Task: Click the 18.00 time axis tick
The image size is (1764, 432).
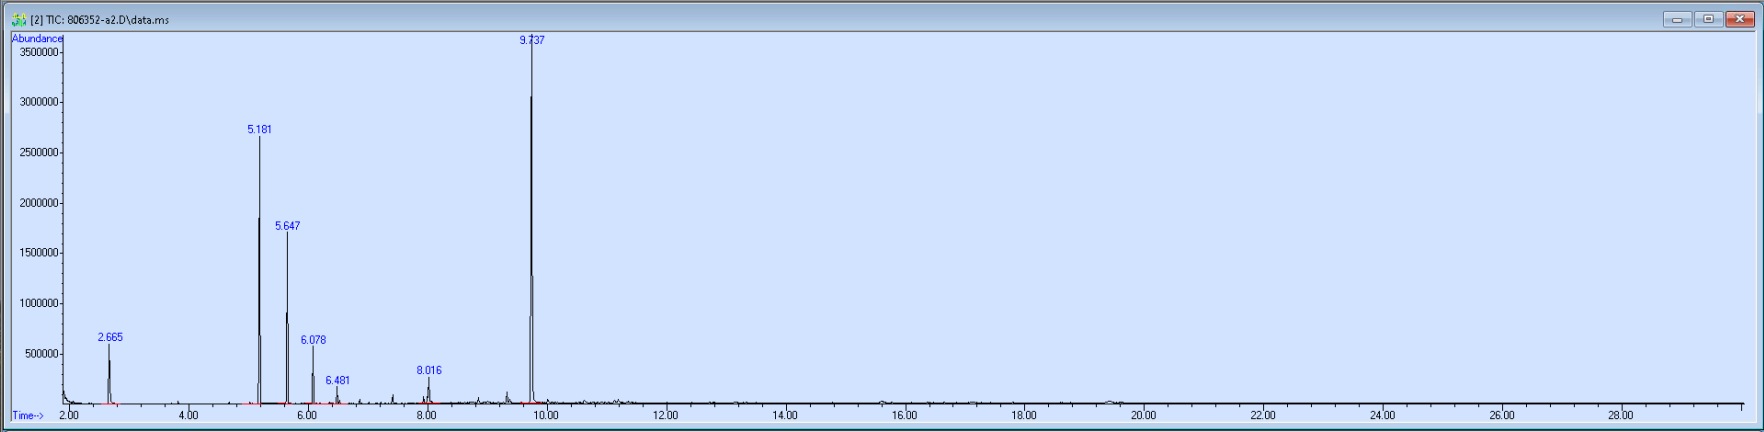Action: point(1024,415)
